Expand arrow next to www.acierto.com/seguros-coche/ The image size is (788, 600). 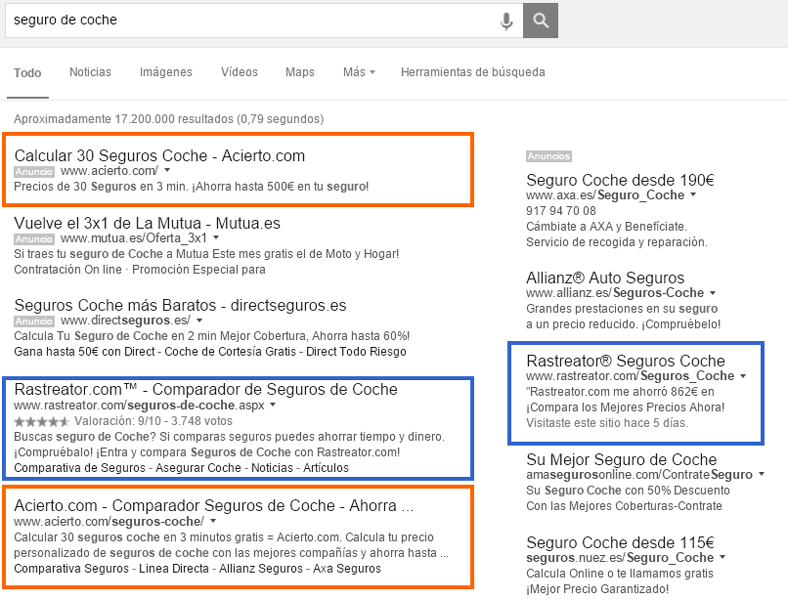coord(213,522)
